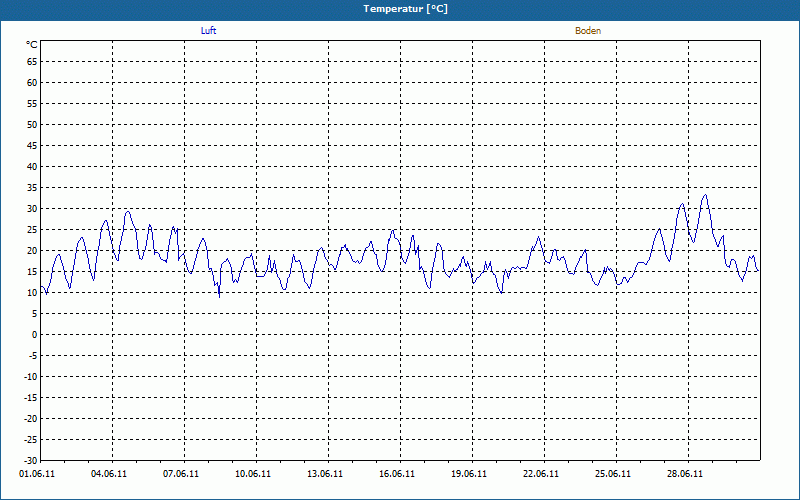Click the positive 25 value on the y-axis
The height and width of the screenshot is (500, 800).
point(32,230)
